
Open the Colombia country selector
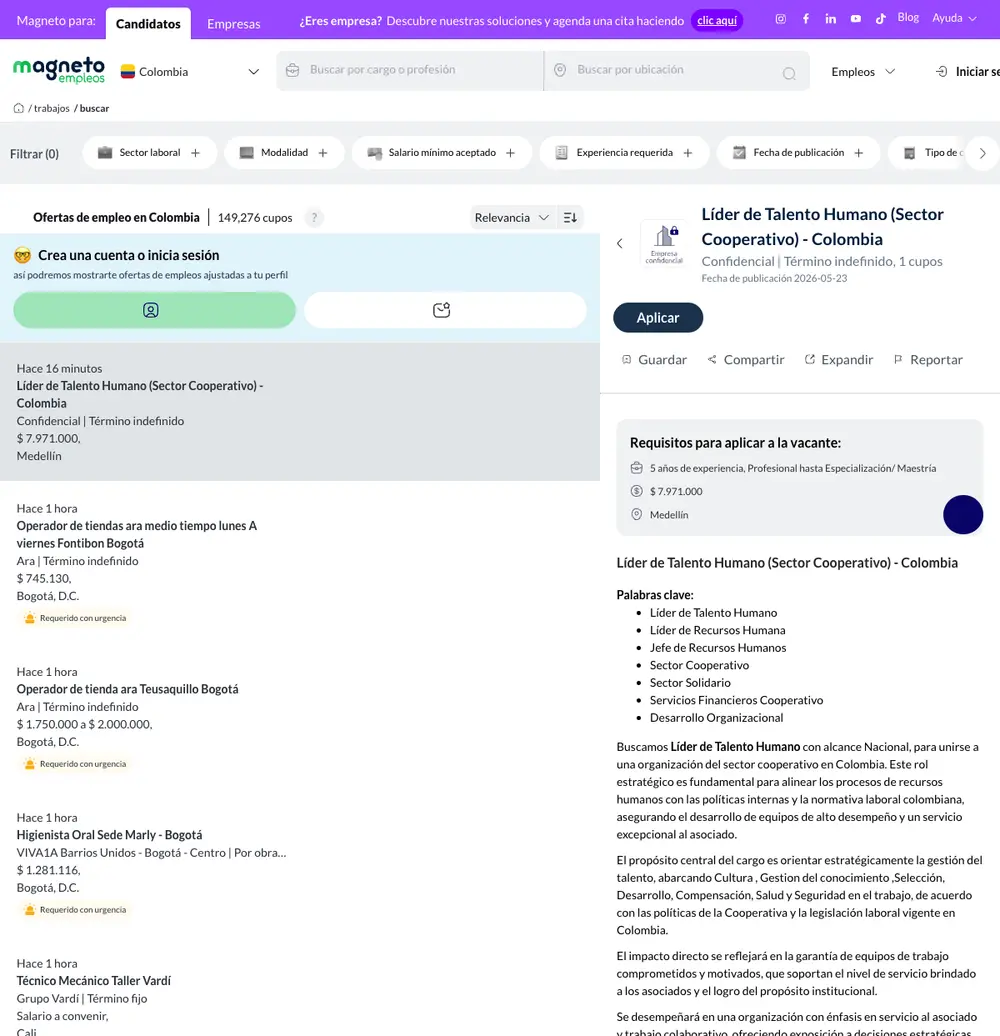(190, 71)
